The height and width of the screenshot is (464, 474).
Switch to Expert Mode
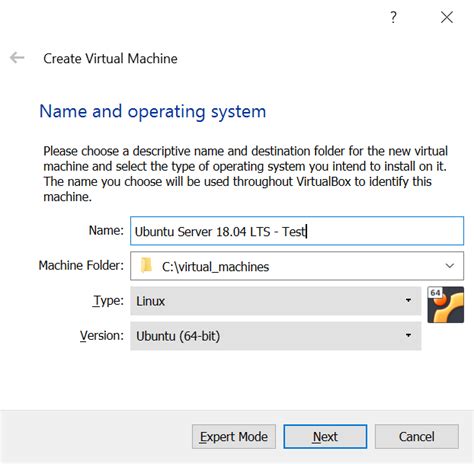point(234,436)
